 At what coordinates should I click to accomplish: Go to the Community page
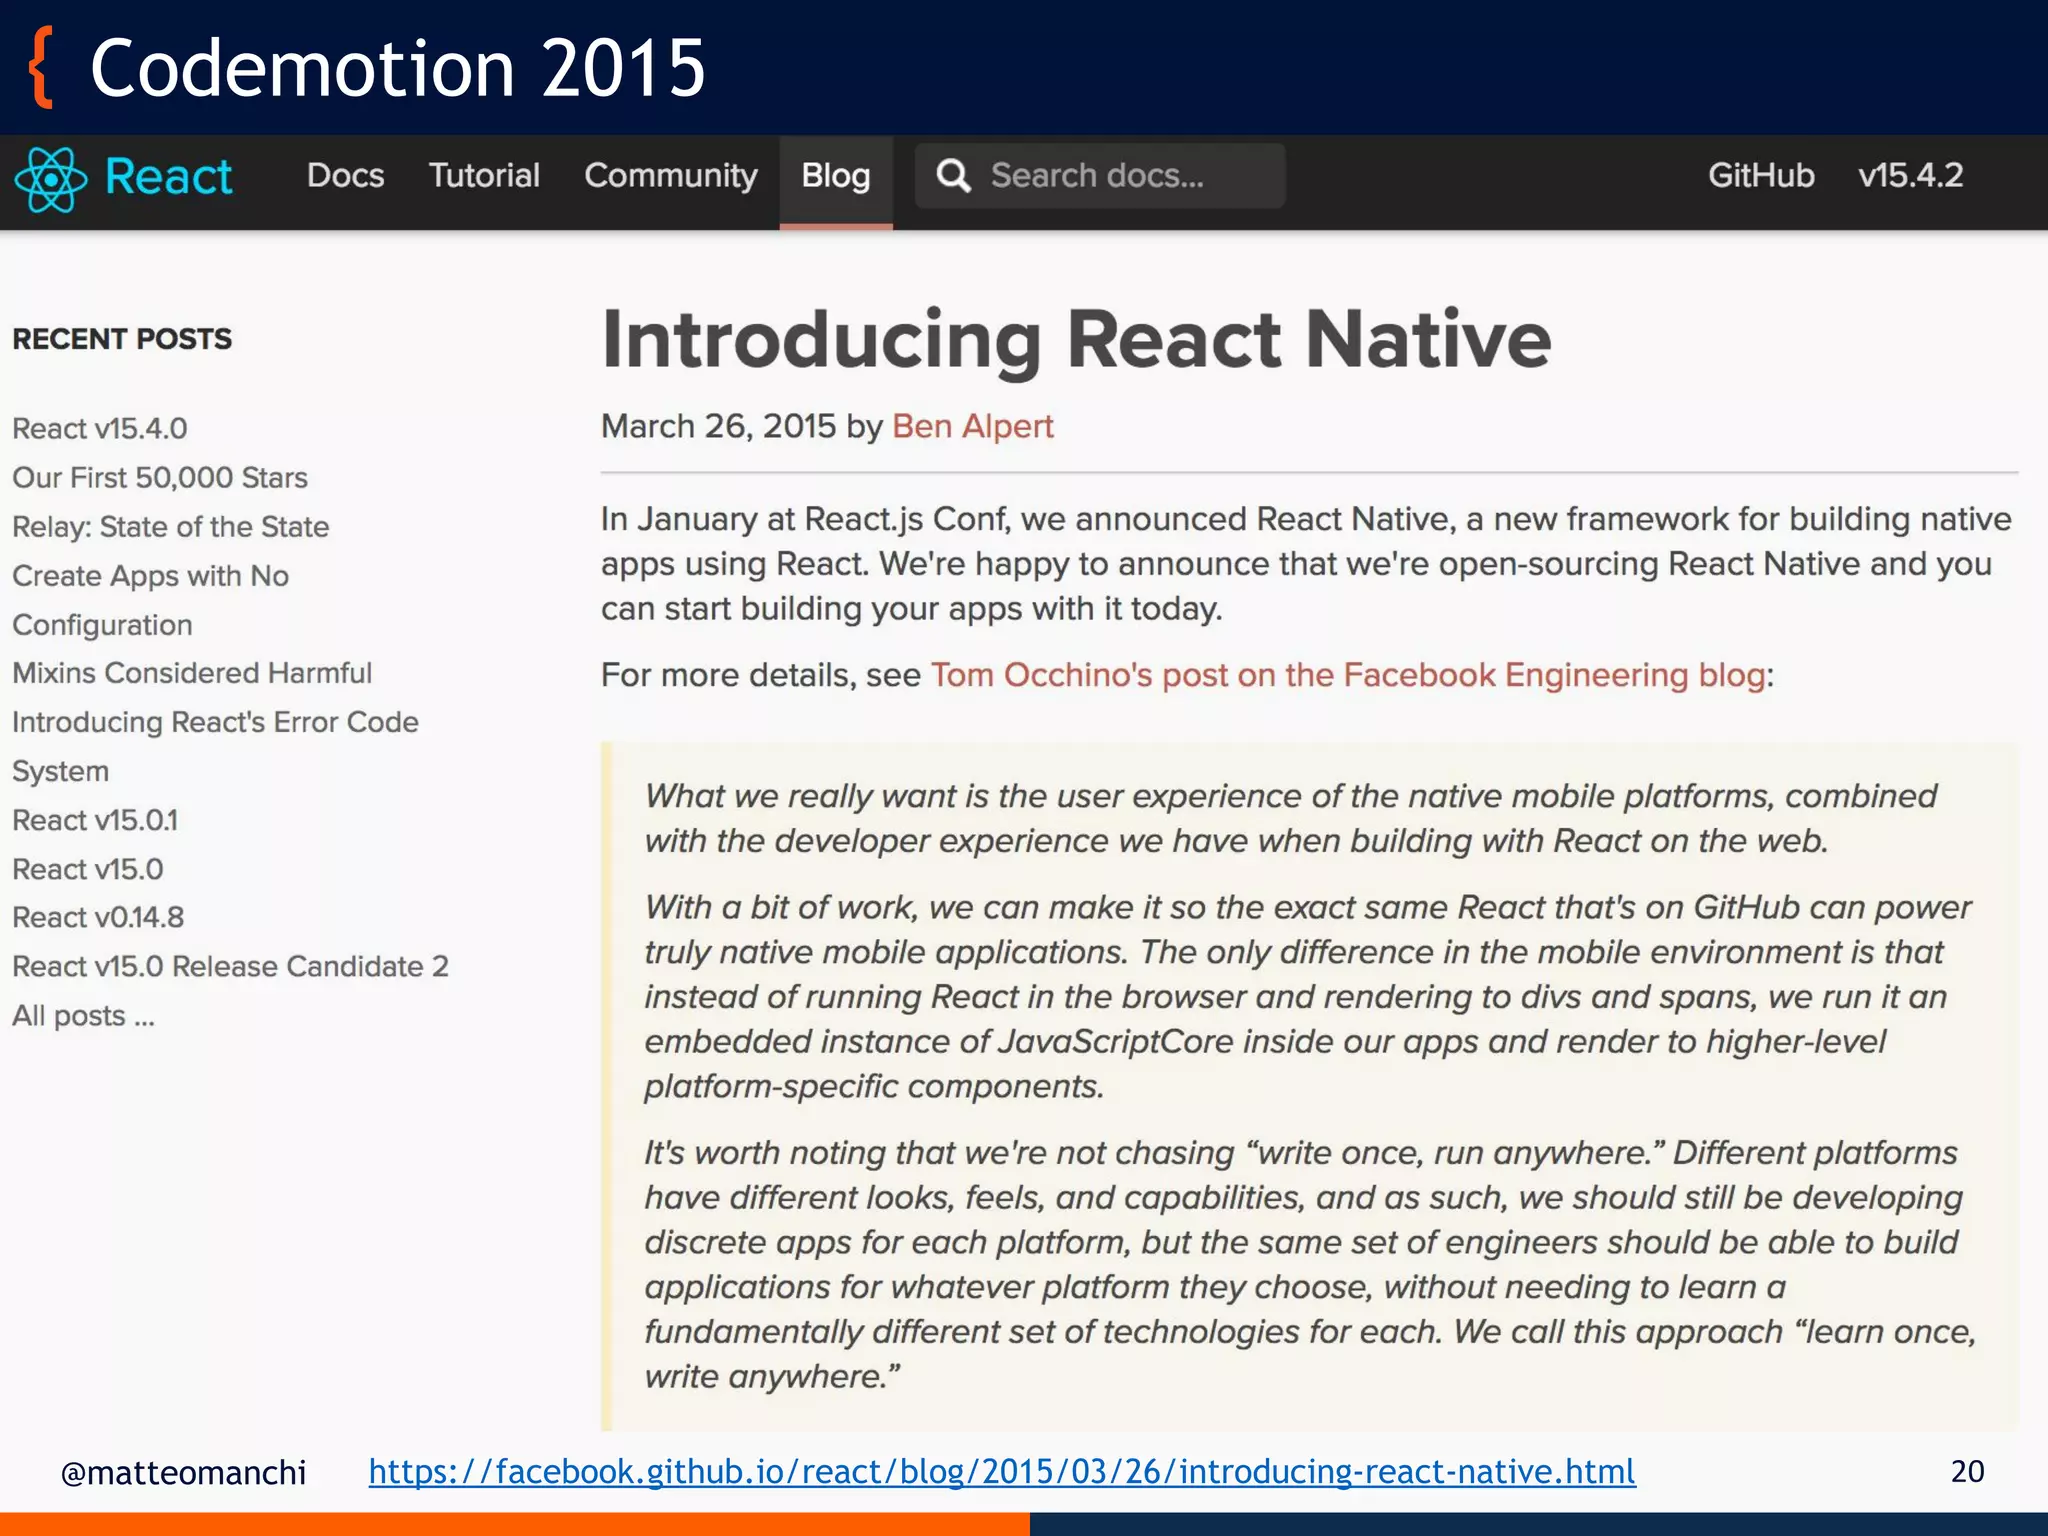pyautogui.click(x=671, y=176)
